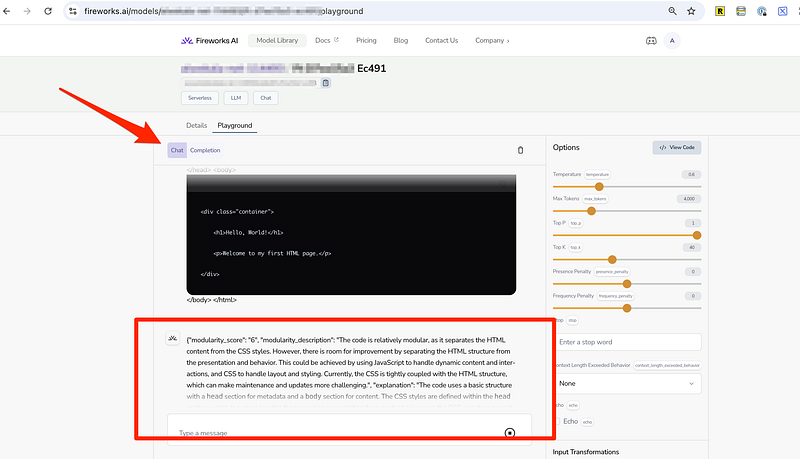Bookmark this page with the star icon
The image size is (800, 459).
click(x=691, y=11)
